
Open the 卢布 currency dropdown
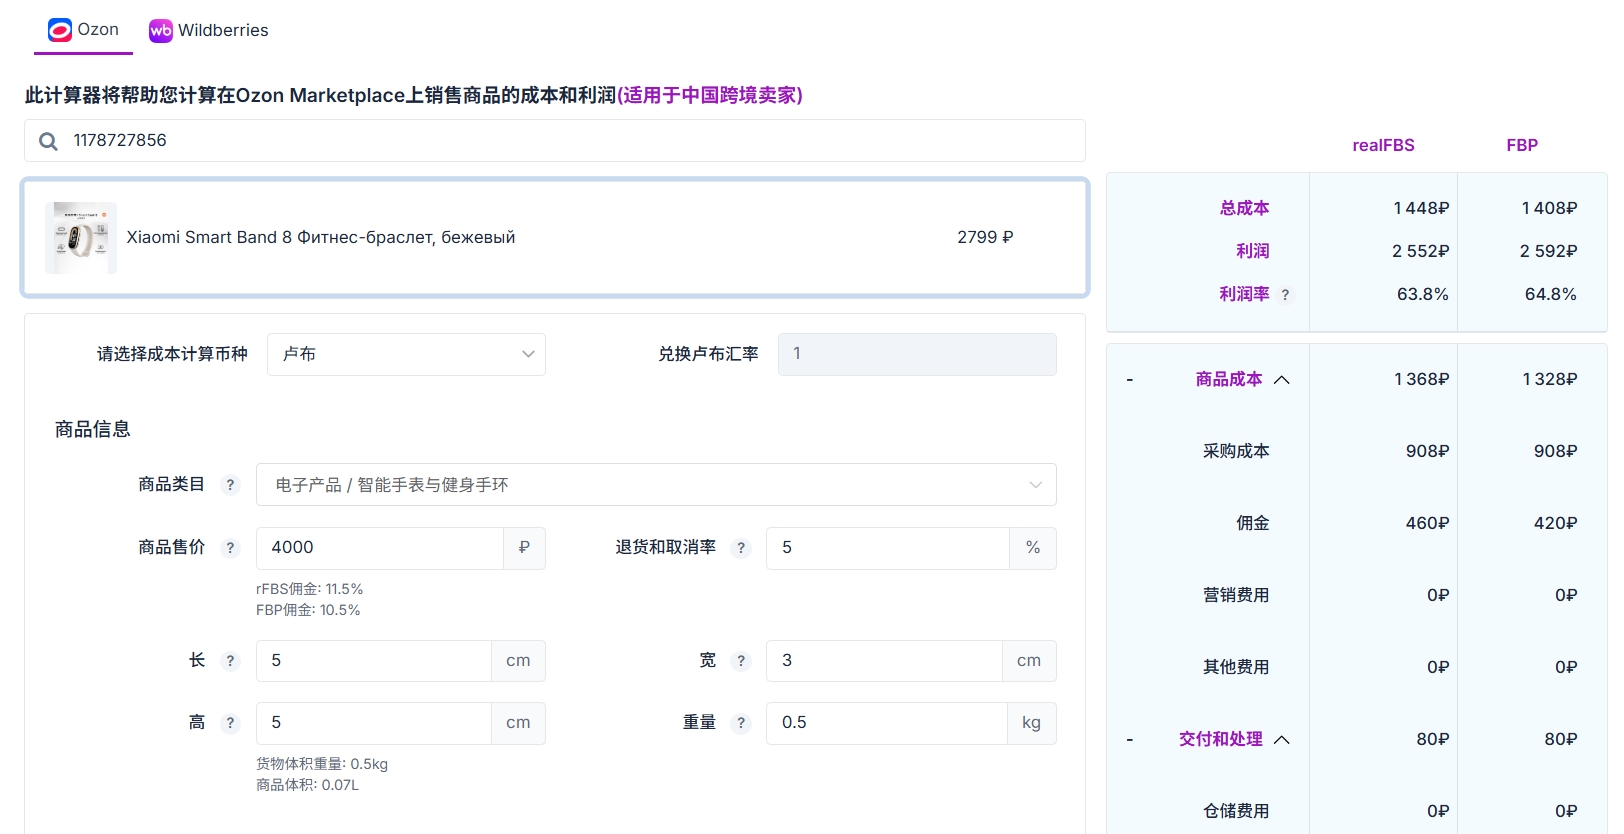pyautogui.click(x=406, y=354)
